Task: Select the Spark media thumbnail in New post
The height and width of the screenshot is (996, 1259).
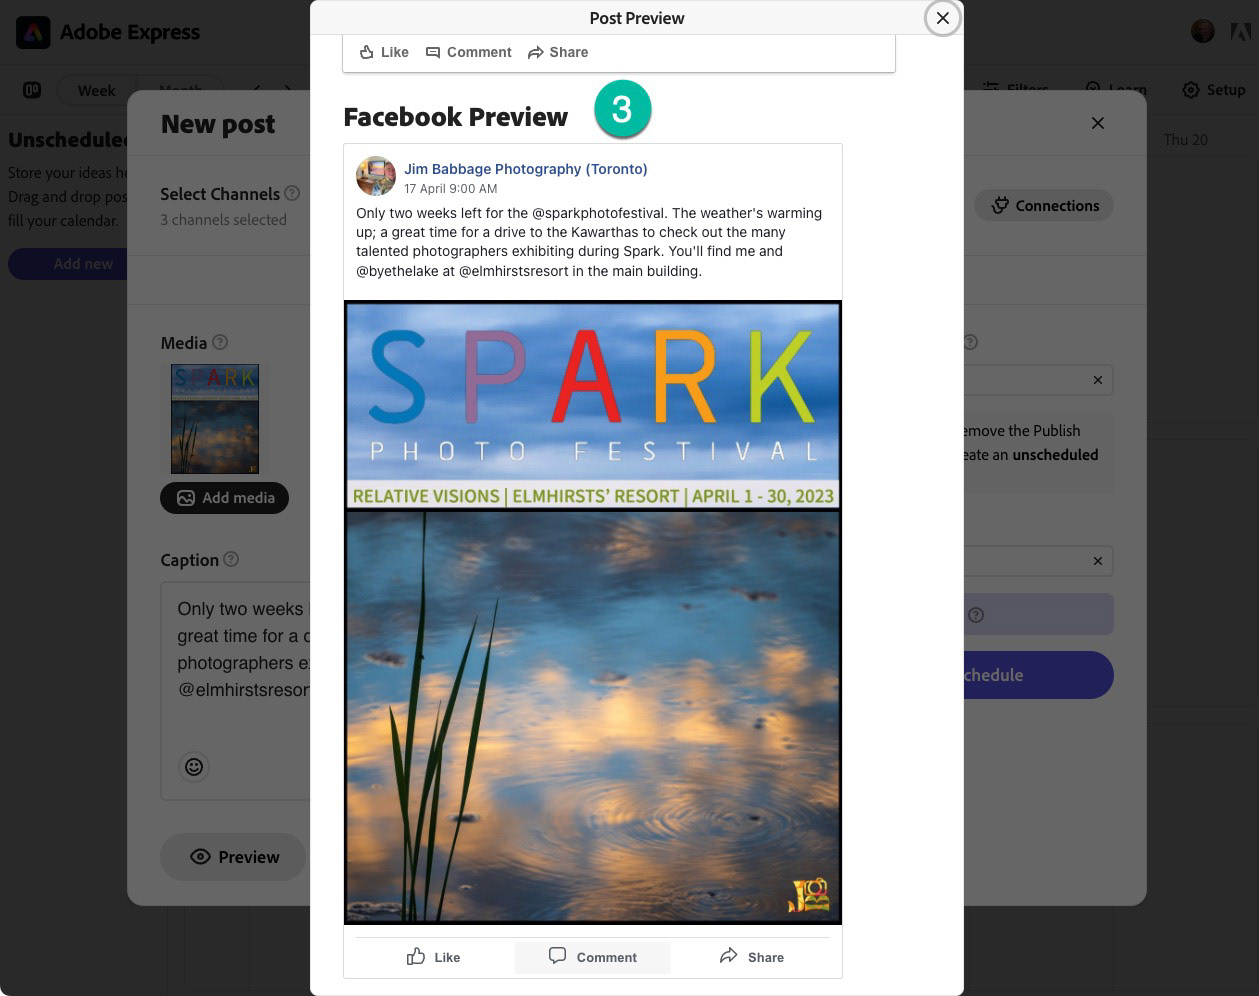Action: (x=215, y=419)
